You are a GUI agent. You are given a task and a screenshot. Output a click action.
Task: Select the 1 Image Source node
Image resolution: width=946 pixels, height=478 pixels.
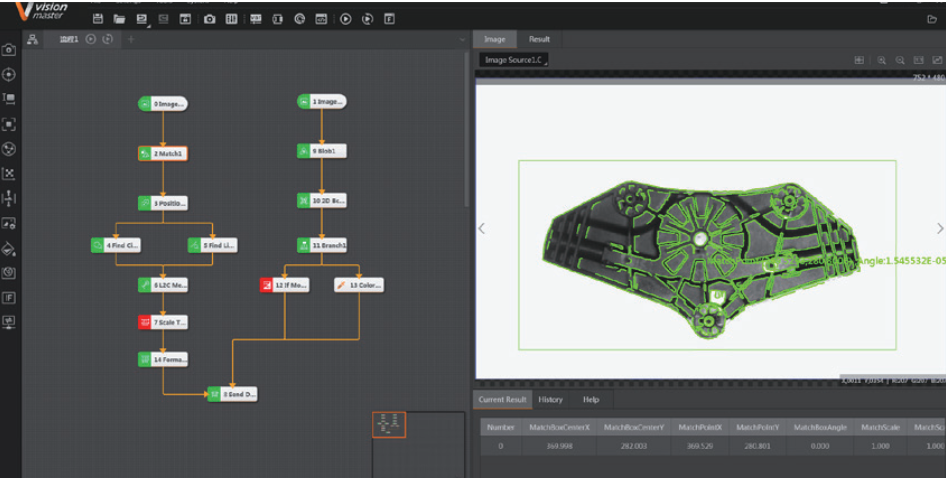click(x=322, y=101)
